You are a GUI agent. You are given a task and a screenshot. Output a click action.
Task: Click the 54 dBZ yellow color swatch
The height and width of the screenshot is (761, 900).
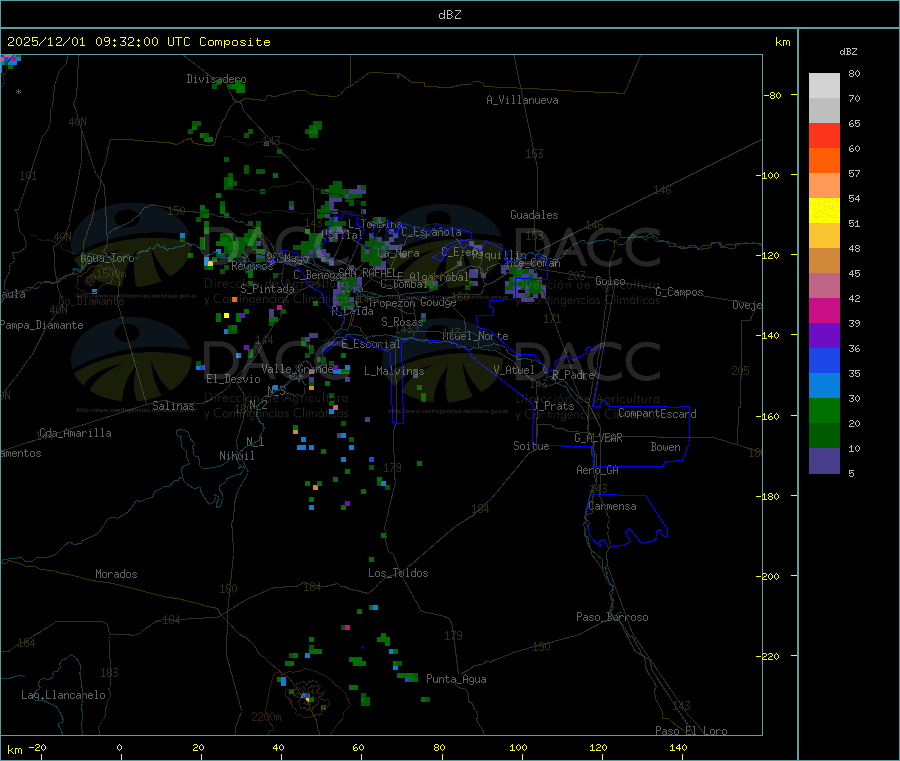824,211
